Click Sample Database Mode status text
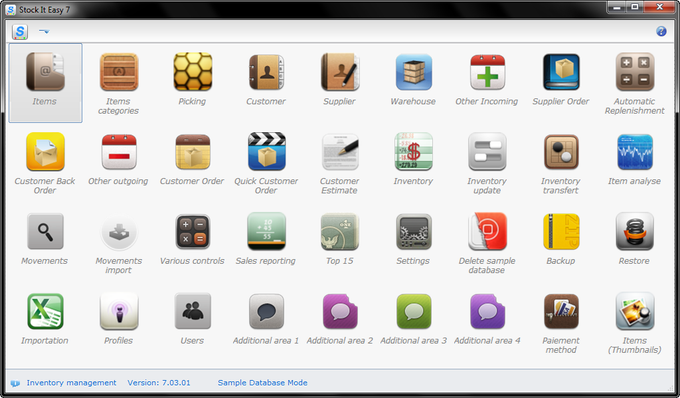 262,383
